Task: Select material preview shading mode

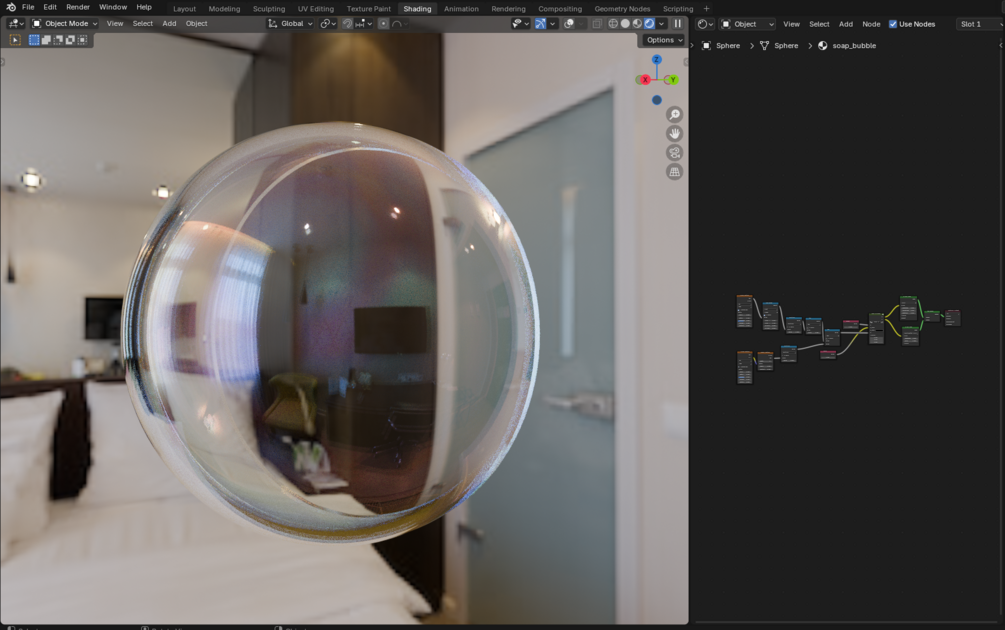Action: 637,24
